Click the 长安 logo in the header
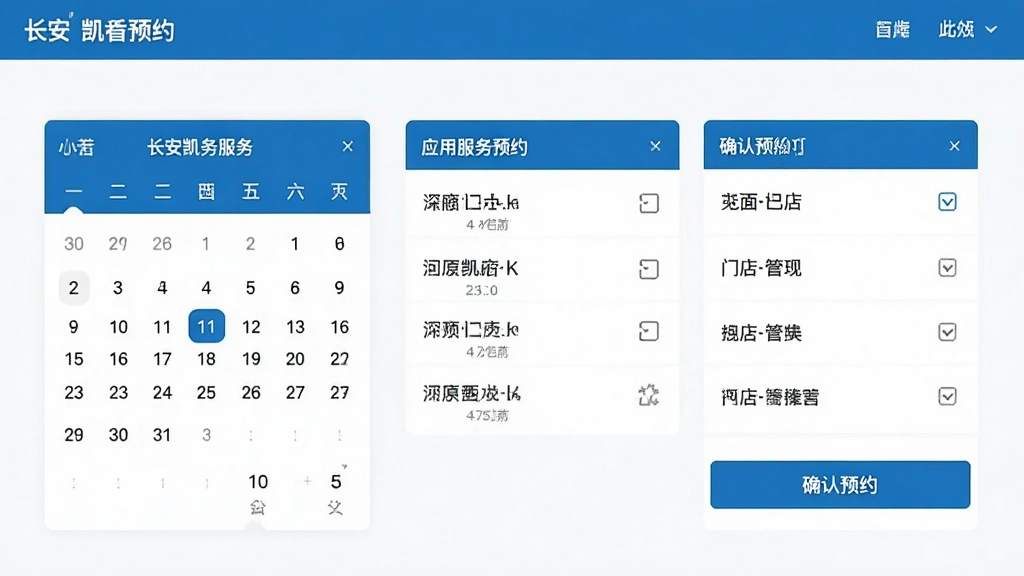 point(47,30)
